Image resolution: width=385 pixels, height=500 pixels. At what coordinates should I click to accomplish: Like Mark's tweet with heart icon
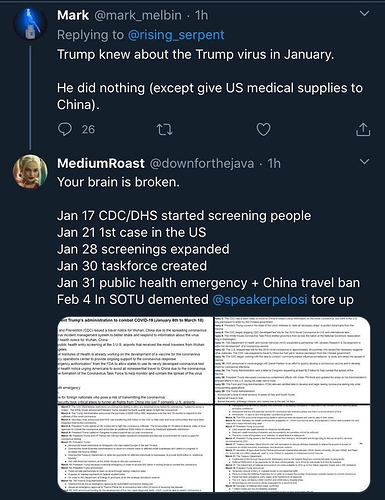point(263,129)
